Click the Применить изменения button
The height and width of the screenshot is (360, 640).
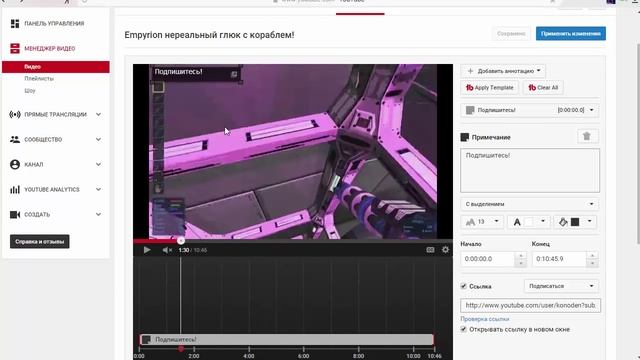(x=571, y=33)
